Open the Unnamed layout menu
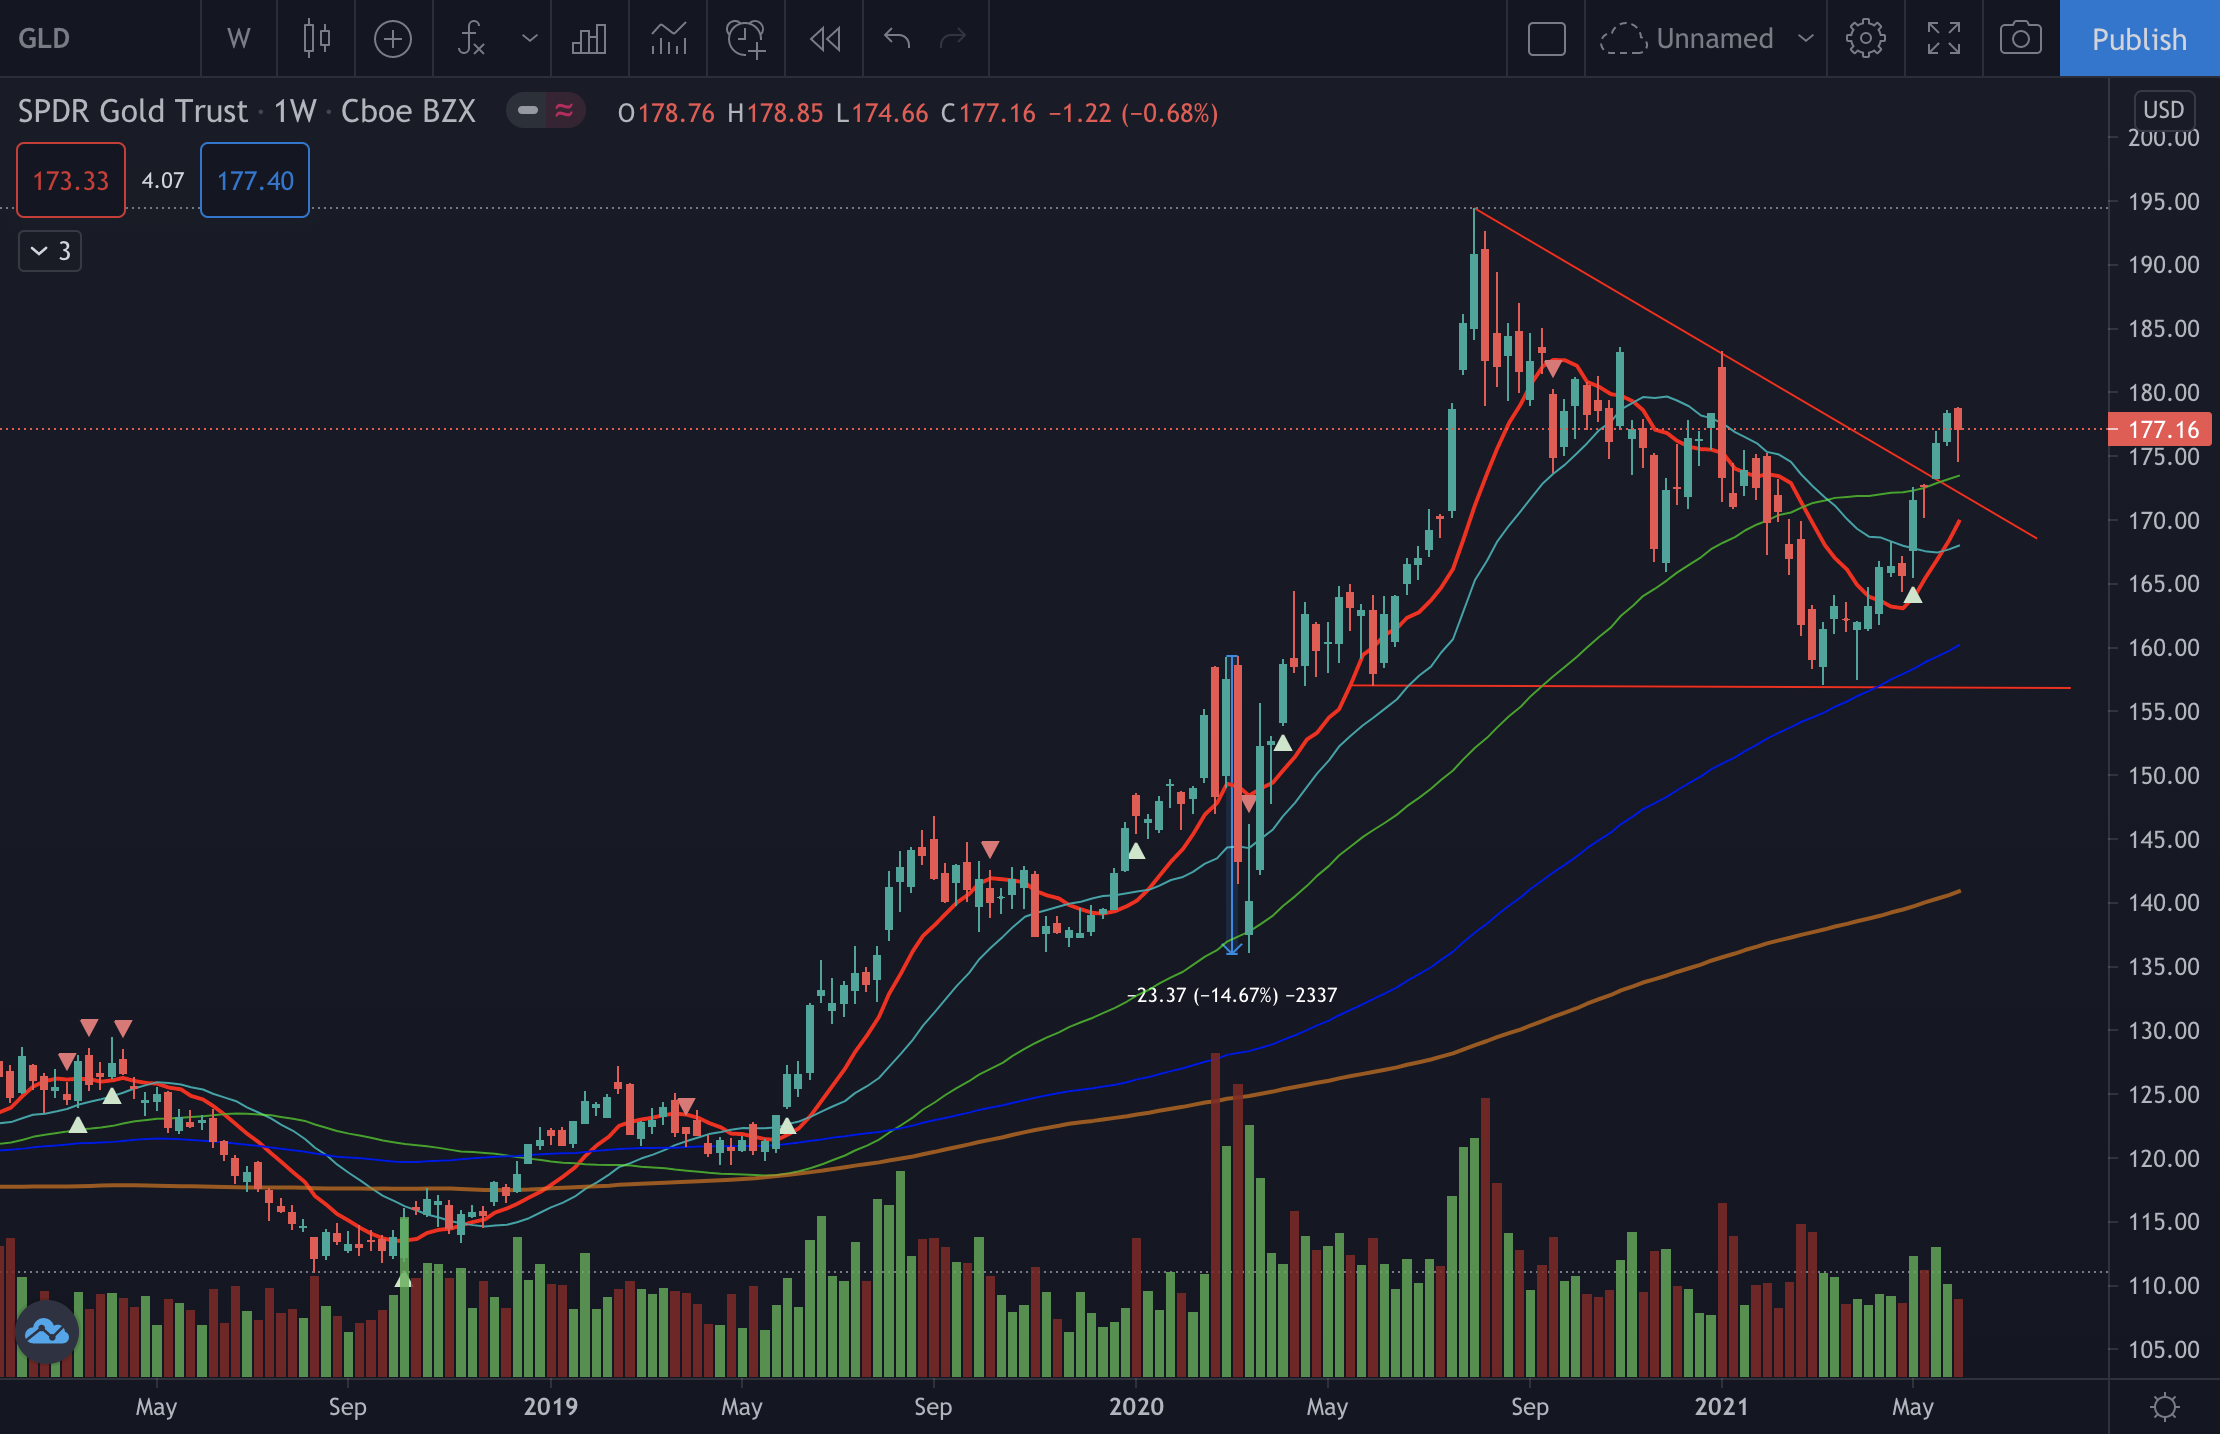This screenshot has width=2220, height=1434. 1707,39
